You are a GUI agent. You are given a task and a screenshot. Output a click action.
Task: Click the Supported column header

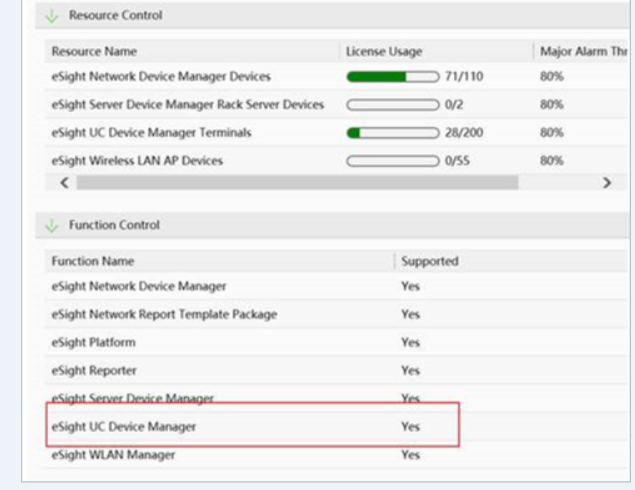pyautogui.click(x=430, y=261)
